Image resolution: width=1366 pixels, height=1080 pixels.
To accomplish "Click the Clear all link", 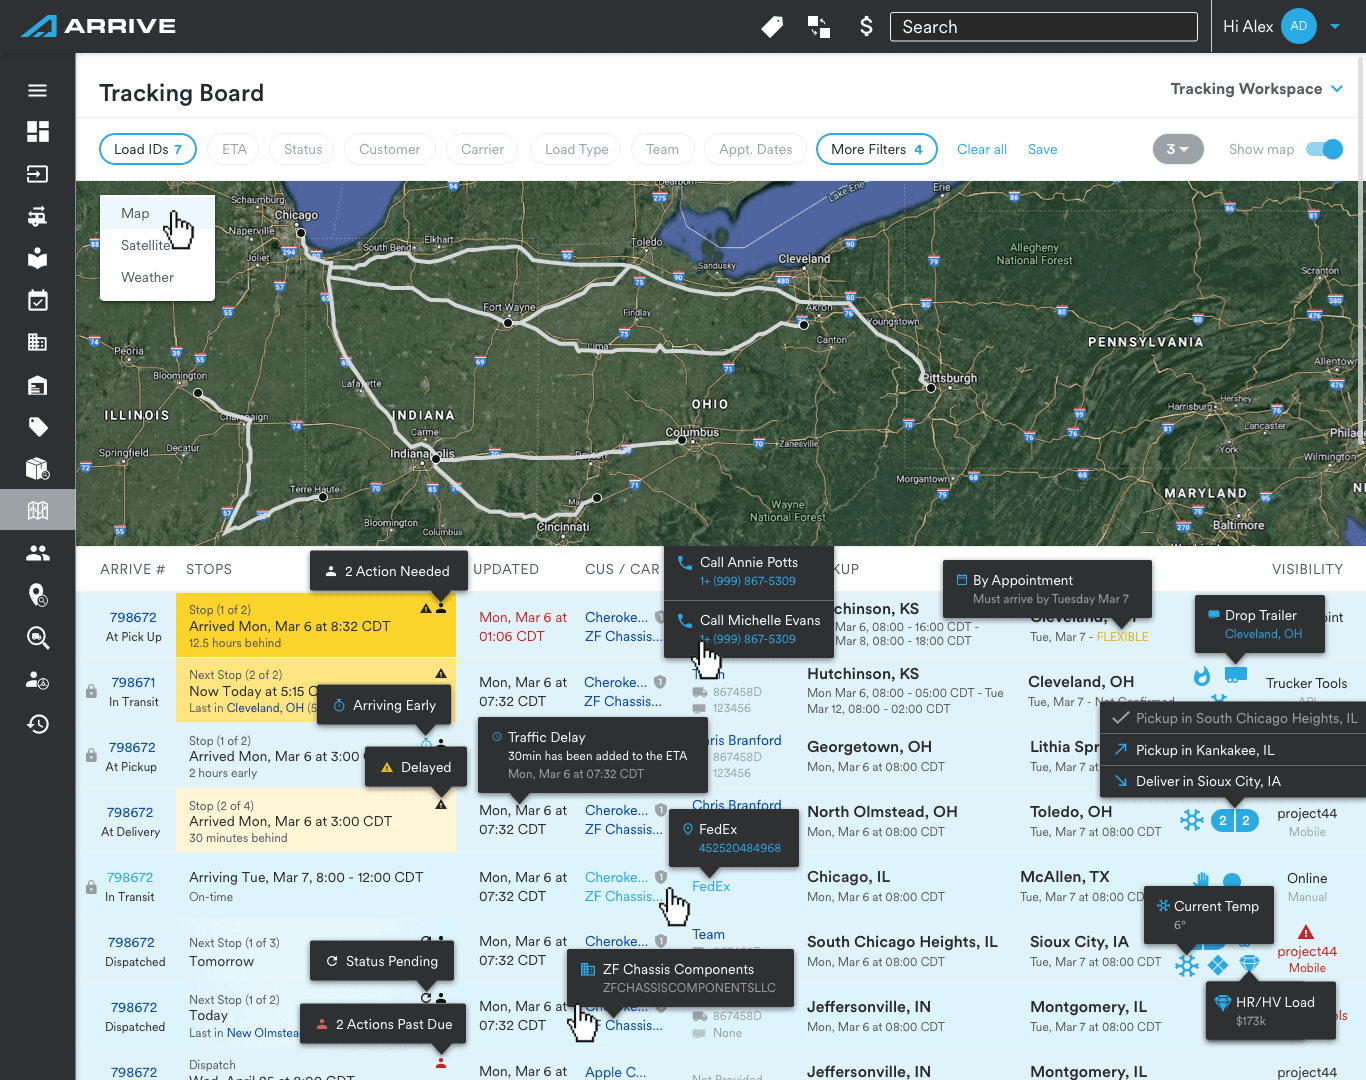I will coord(982,149).
